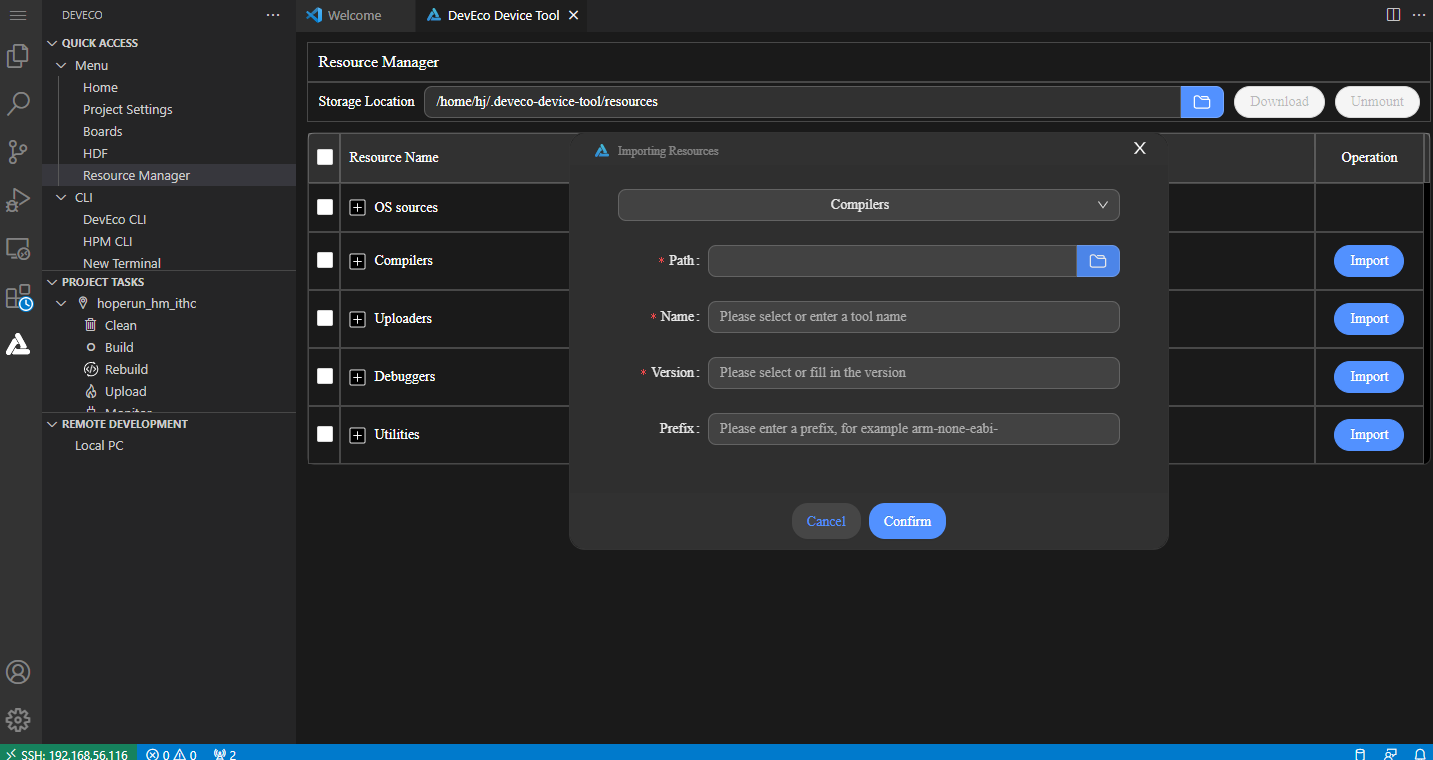The image size is (1433, 760).
Task: Check the Uploaders row checkbox
Action: pyautogui.click(x=325, y=318)
